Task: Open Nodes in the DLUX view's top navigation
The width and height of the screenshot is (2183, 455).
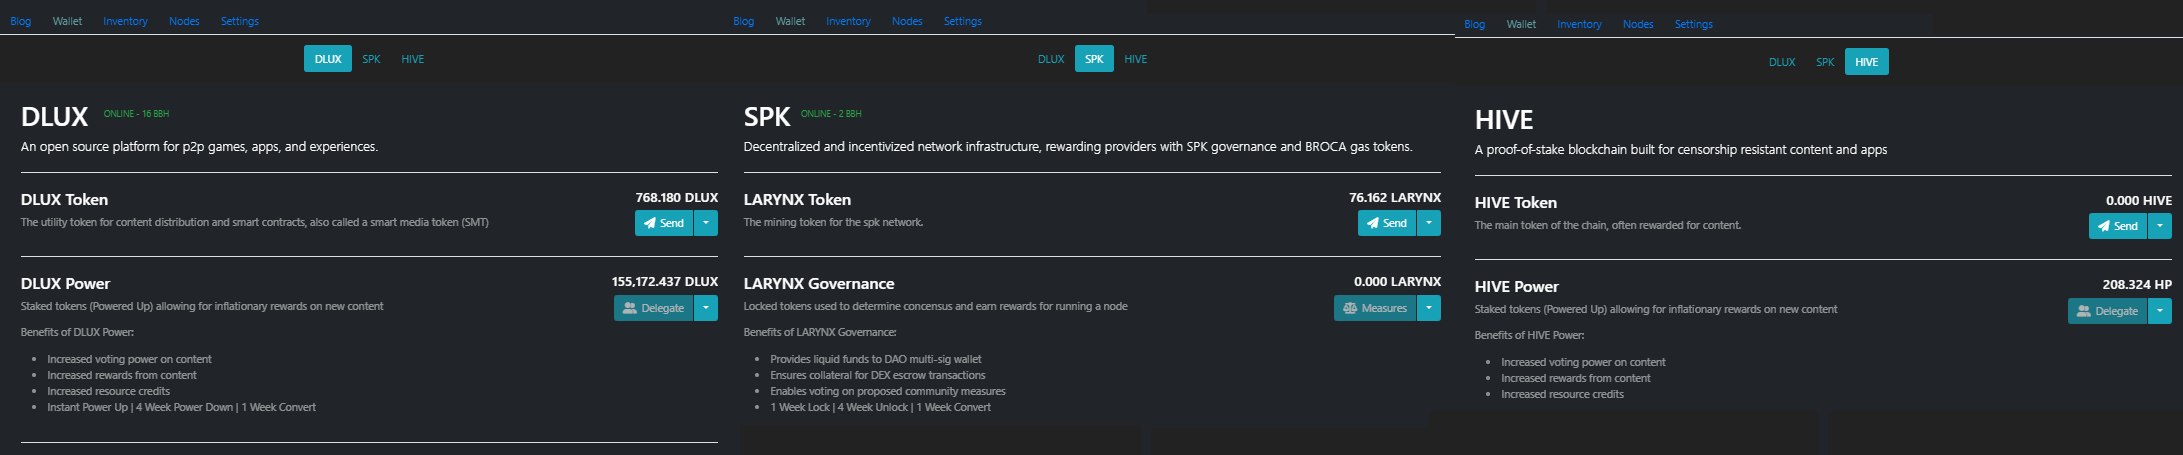Action: (184, 21)
